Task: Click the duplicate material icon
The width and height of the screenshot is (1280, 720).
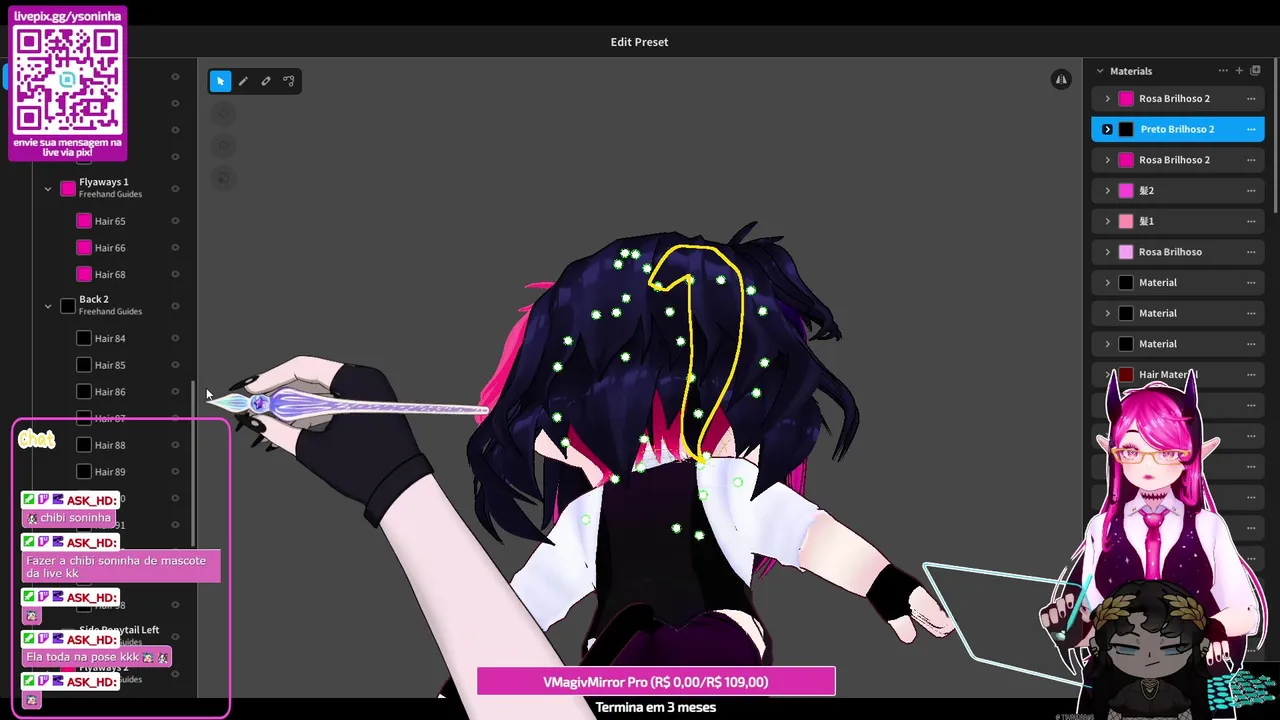Action: pyautogui.click(x=1256, y=71)
